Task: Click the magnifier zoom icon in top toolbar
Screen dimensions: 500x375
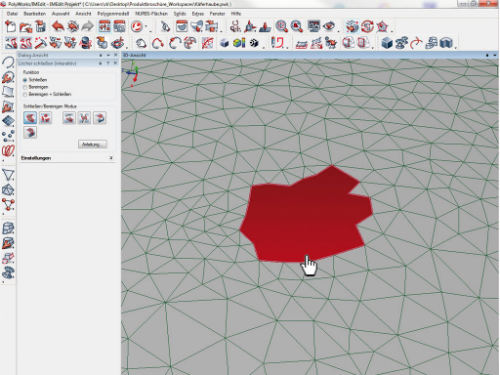Action: 281,26
